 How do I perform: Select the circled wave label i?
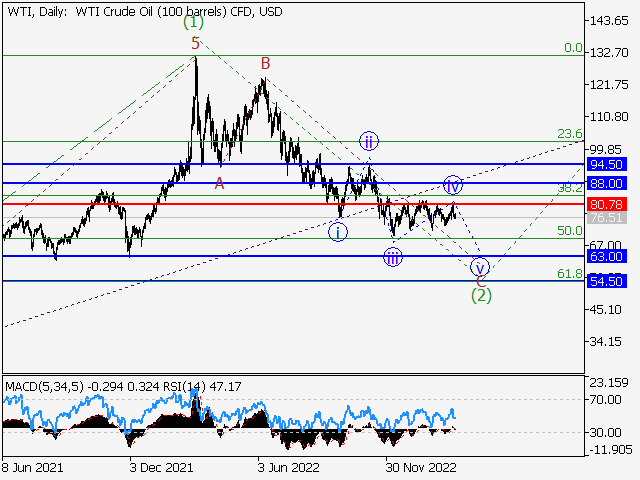338,233
